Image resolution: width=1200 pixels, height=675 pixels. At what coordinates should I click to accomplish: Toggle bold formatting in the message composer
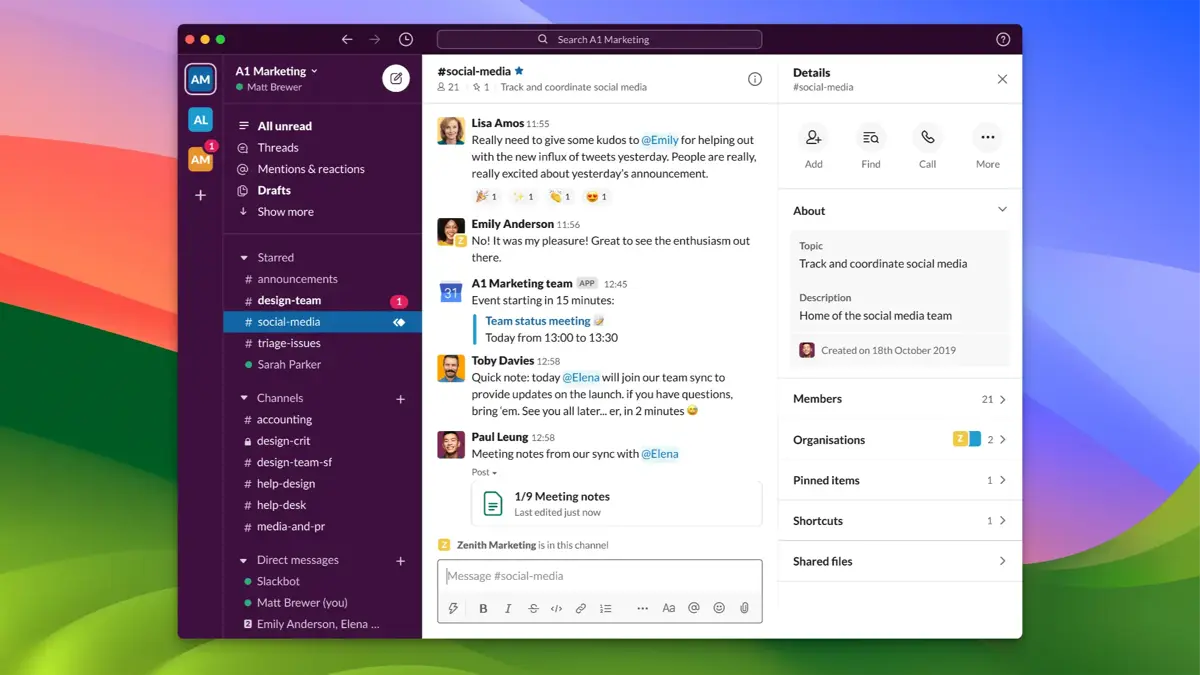pyautogui.click(x=483, y=608)
